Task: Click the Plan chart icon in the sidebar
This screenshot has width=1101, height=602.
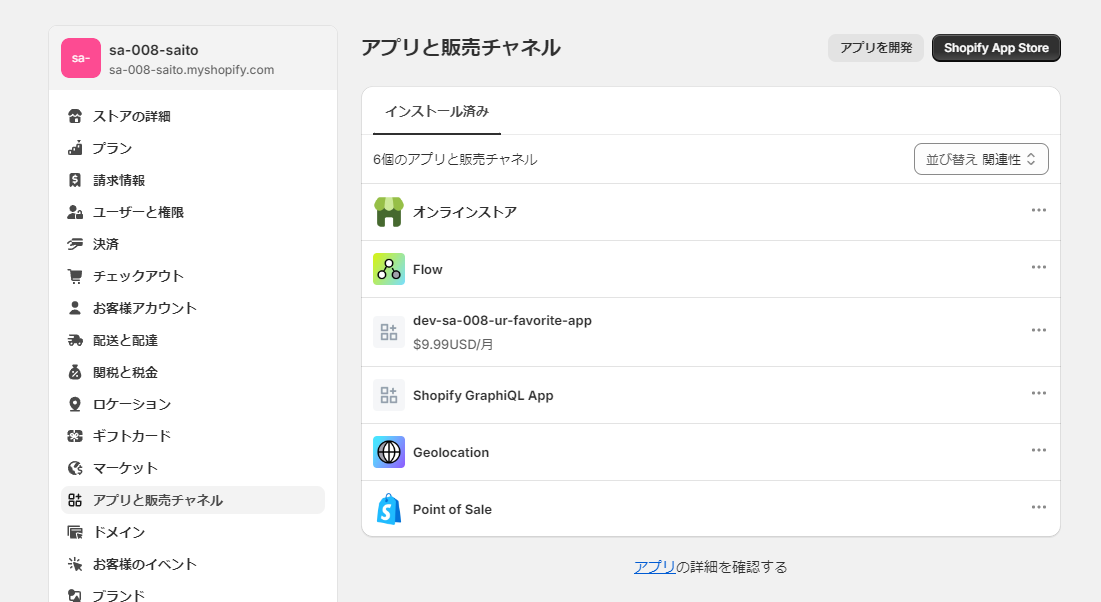Action: tap(75, 148)
